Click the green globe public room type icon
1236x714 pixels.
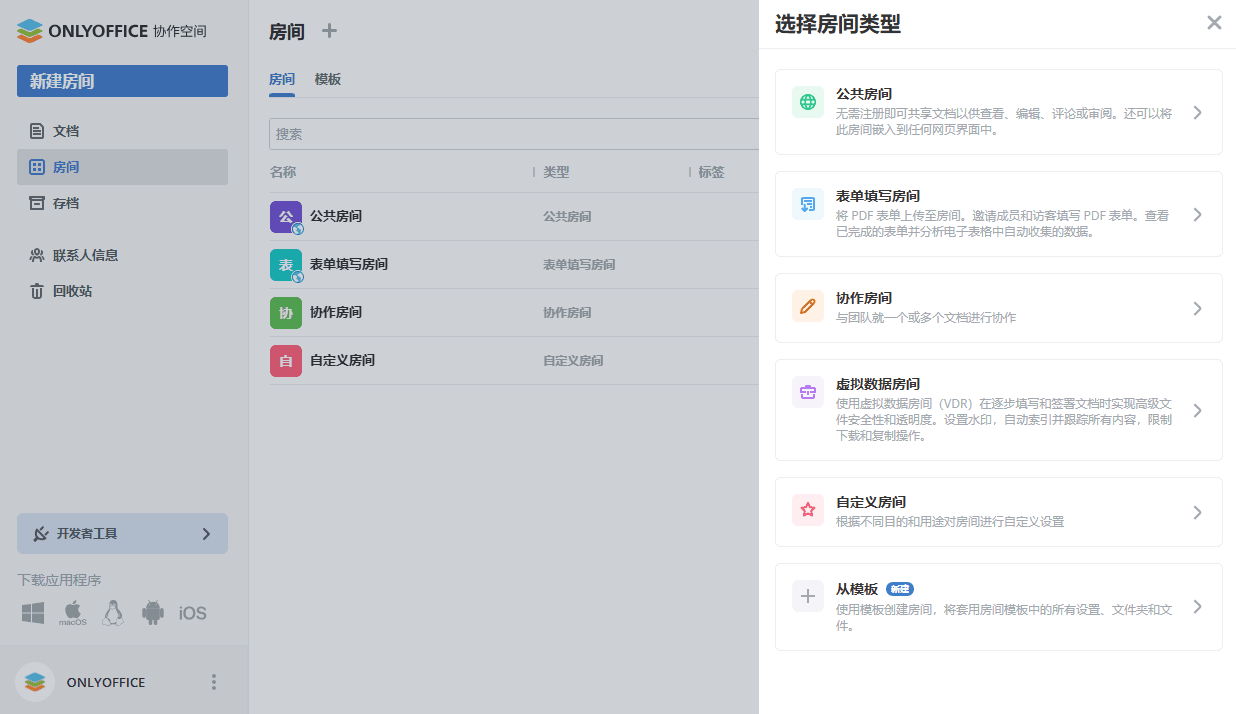point(808,102)
